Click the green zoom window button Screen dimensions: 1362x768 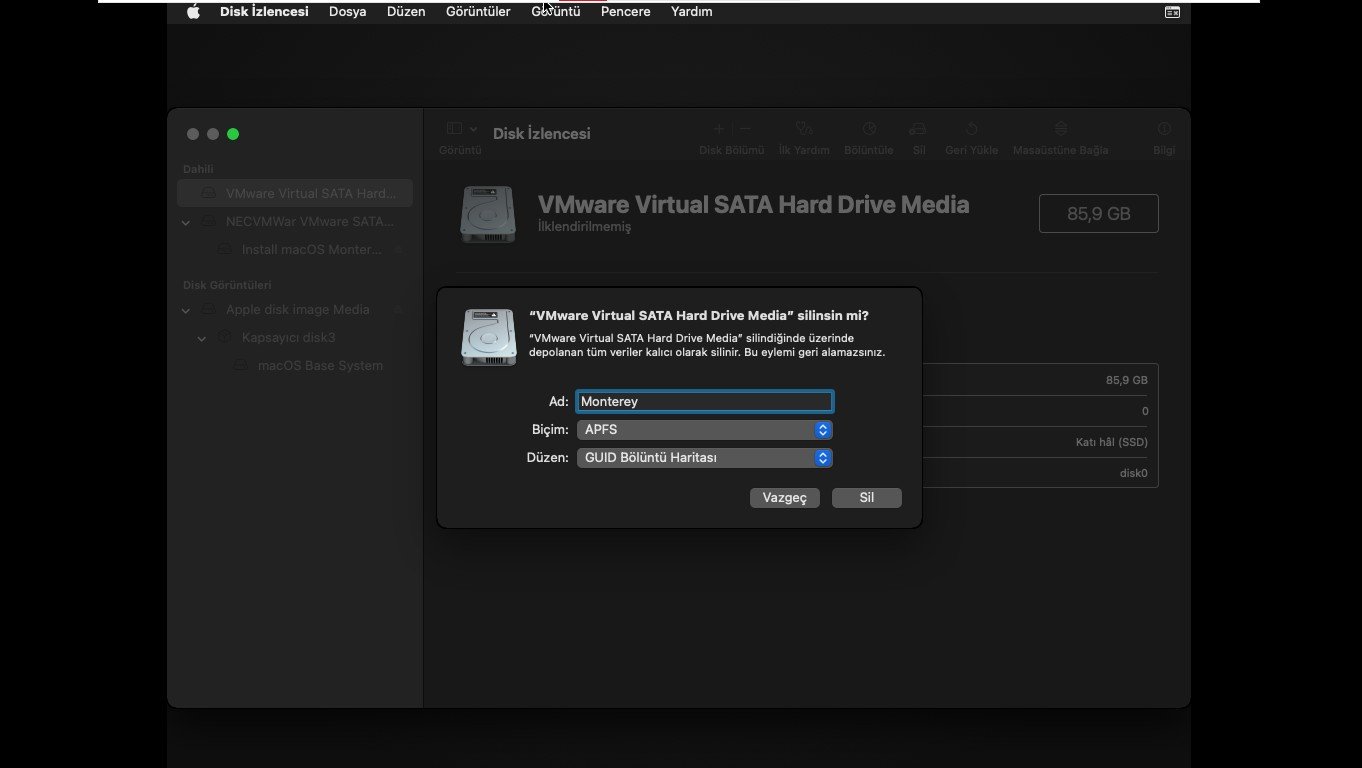click(x=233, y=134)
